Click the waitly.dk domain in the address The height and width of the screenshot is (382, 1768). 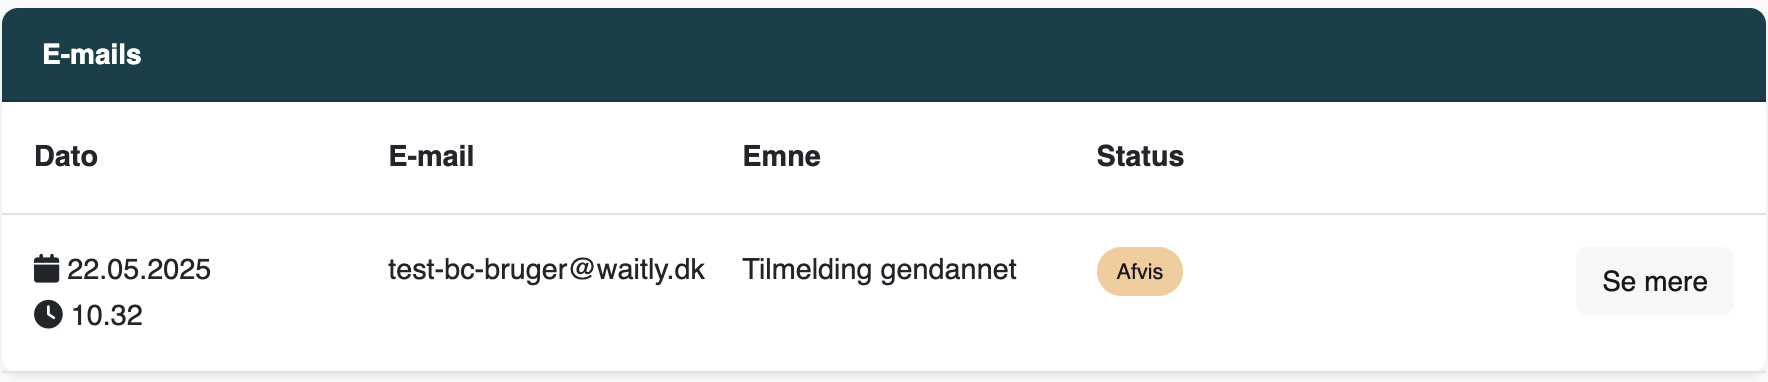point(651,269)
